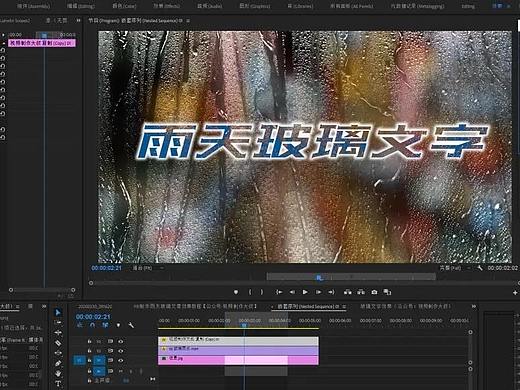Select the pink jpg clip in timeline
520x390 pixels.
[238, 360]
